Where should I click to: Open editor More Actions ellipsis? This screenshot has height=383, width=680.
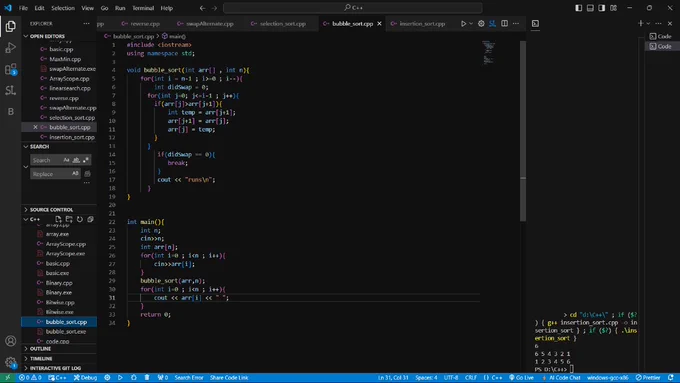[516, 23]
